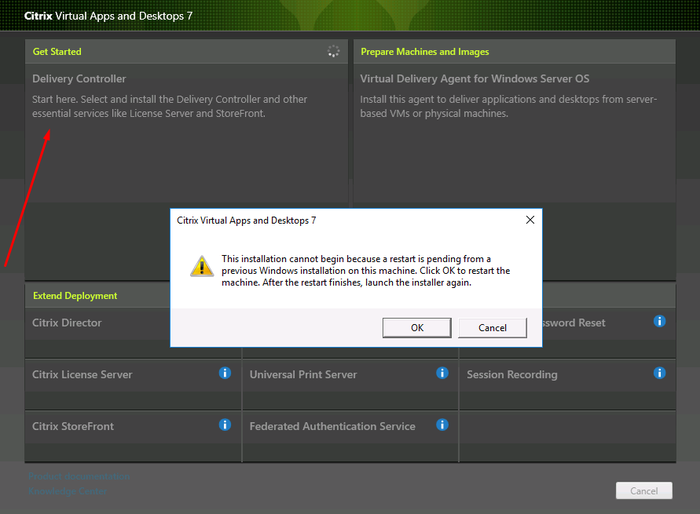Open Federated Authentication Service info icon
The height and width of the screenshot is (514, 700).
(x=442, y=425)
